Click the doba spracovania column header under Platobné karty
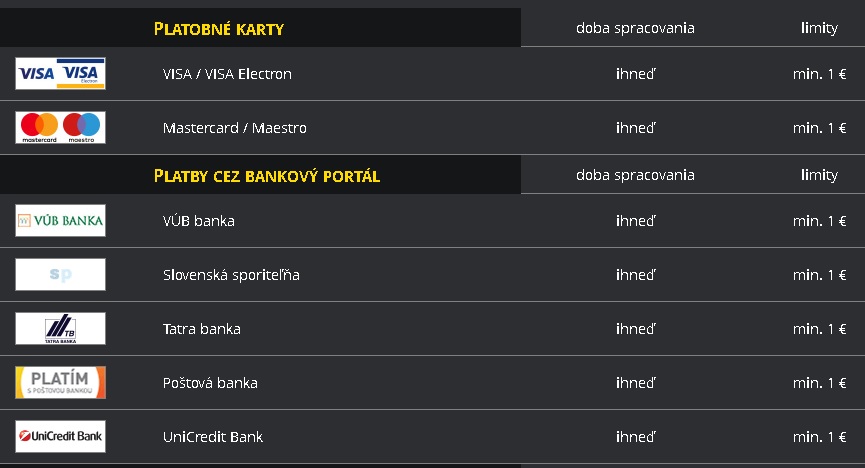This screenshot has width=865, height=468. pyautogui.click(x=635, y=28)
